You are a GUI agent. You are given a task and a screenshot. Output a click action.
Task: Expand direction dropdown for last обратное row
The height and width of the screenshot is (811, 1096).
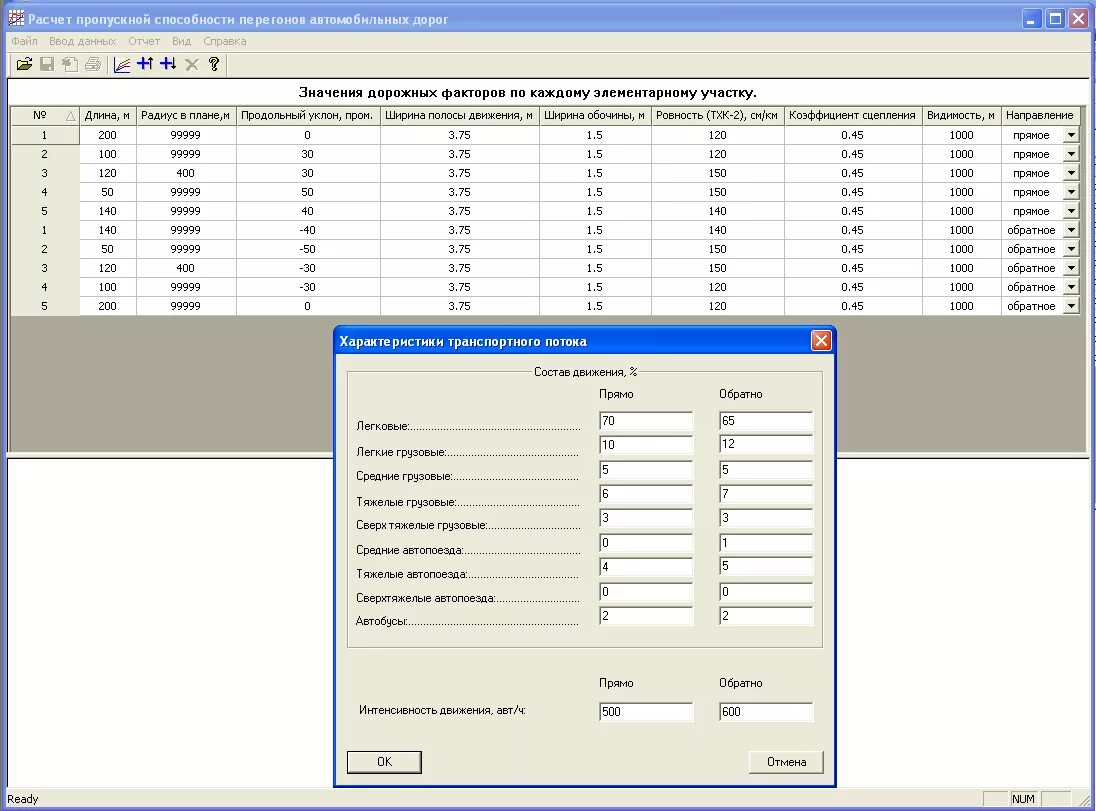click(x=1071, y=306)
